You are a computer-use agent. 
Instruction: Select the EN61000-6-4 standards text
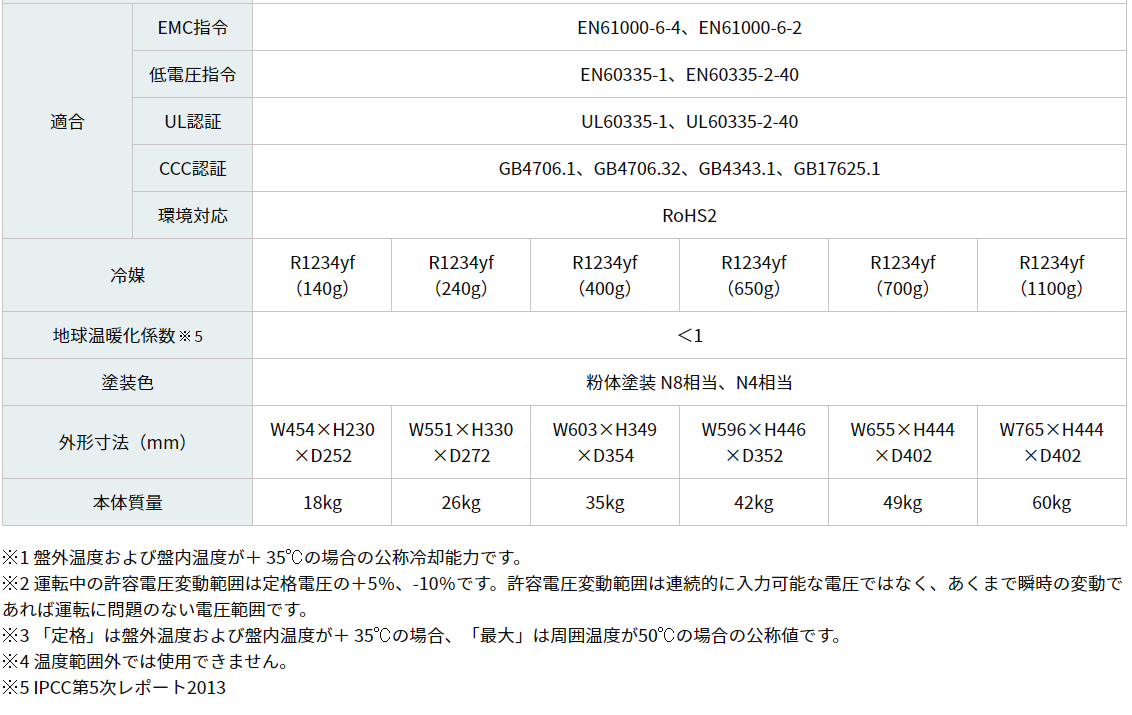coord(689,28)
